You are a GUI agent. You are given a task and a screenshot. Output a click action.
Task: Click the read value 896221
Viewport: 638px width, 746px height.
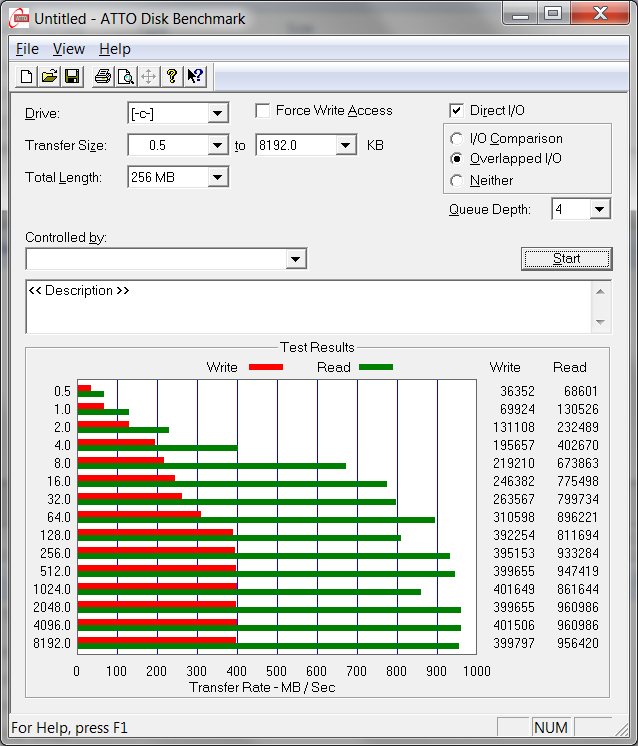click(x=578, y=517)
